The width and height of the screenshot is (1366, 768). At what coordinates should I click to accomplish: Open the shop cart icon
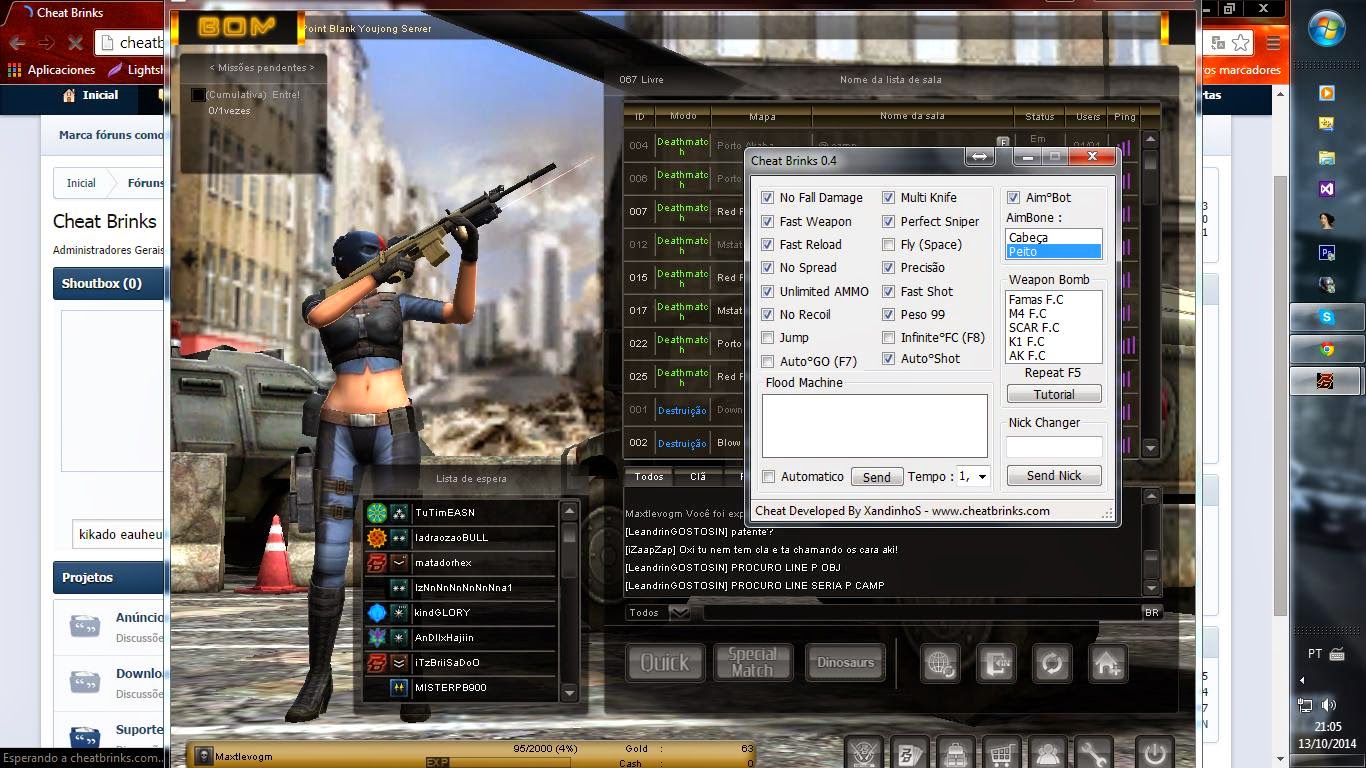coord(1002,752)
